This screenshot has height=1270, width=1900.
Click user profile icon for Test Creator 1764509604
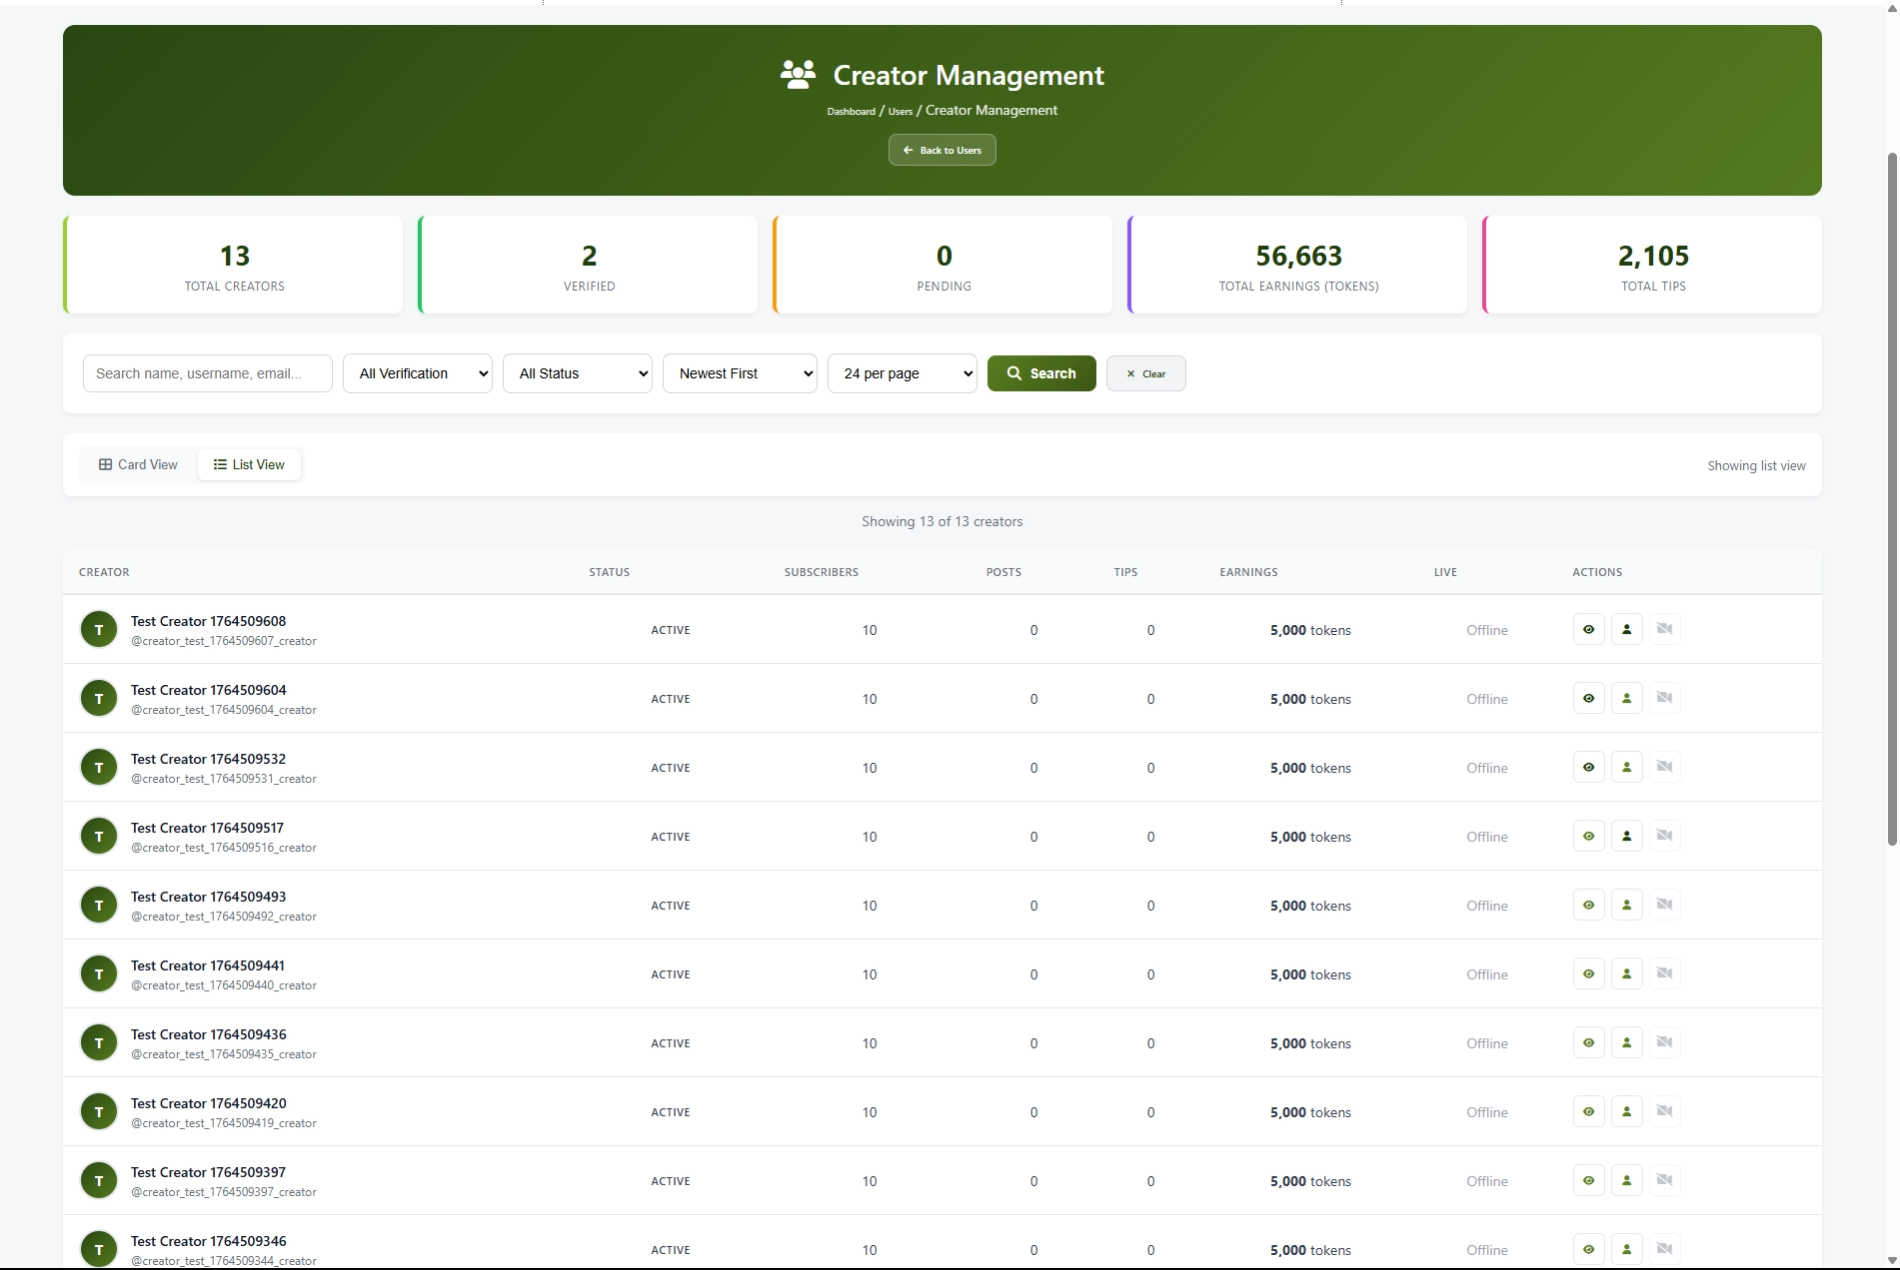[1626, 698]
